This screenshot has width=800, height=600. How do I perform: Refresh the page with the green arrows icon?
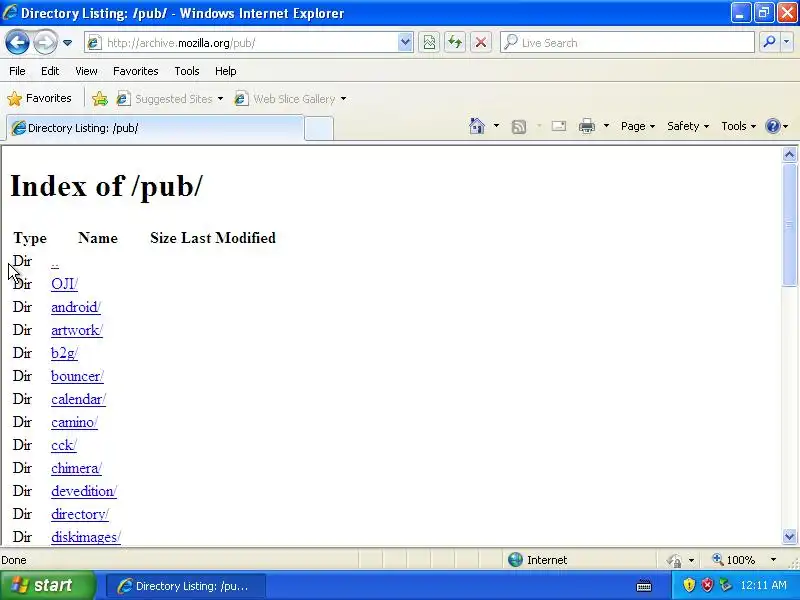455,43
